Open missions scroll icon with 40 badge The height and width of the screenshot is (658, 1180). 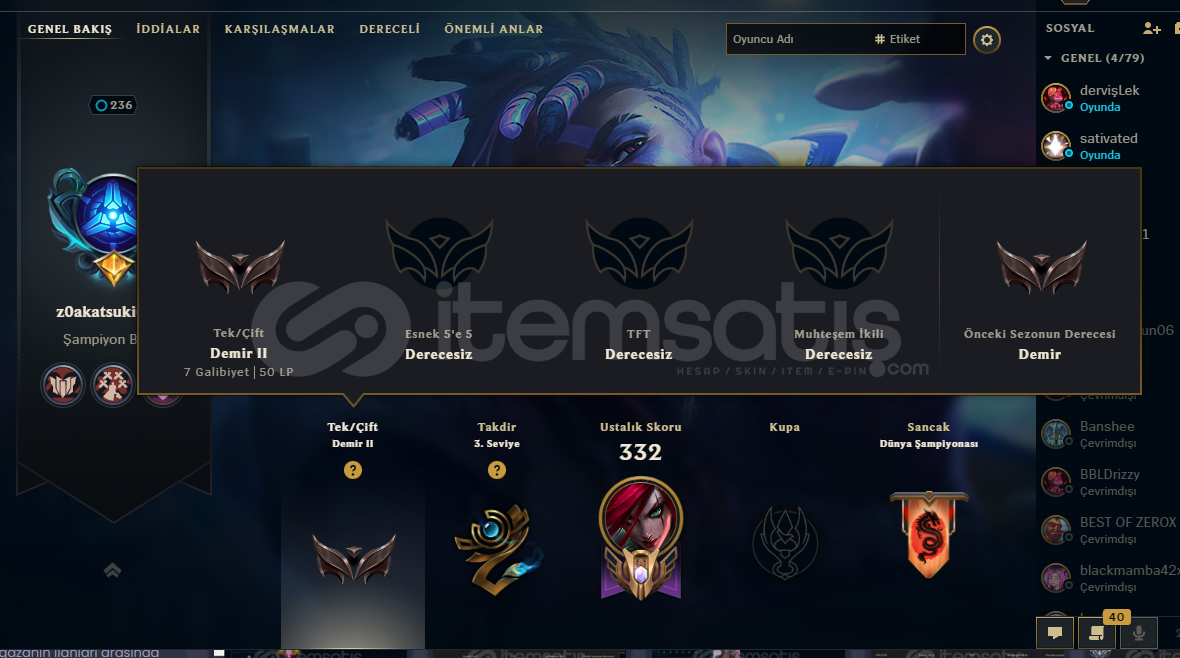[1096, 633]
